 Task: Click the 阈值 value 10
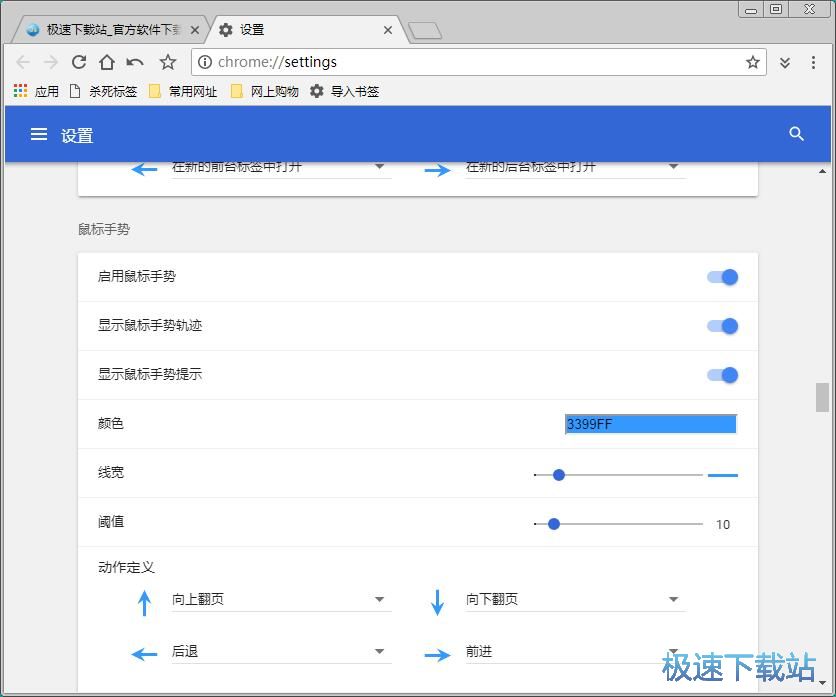coord(723,525)
